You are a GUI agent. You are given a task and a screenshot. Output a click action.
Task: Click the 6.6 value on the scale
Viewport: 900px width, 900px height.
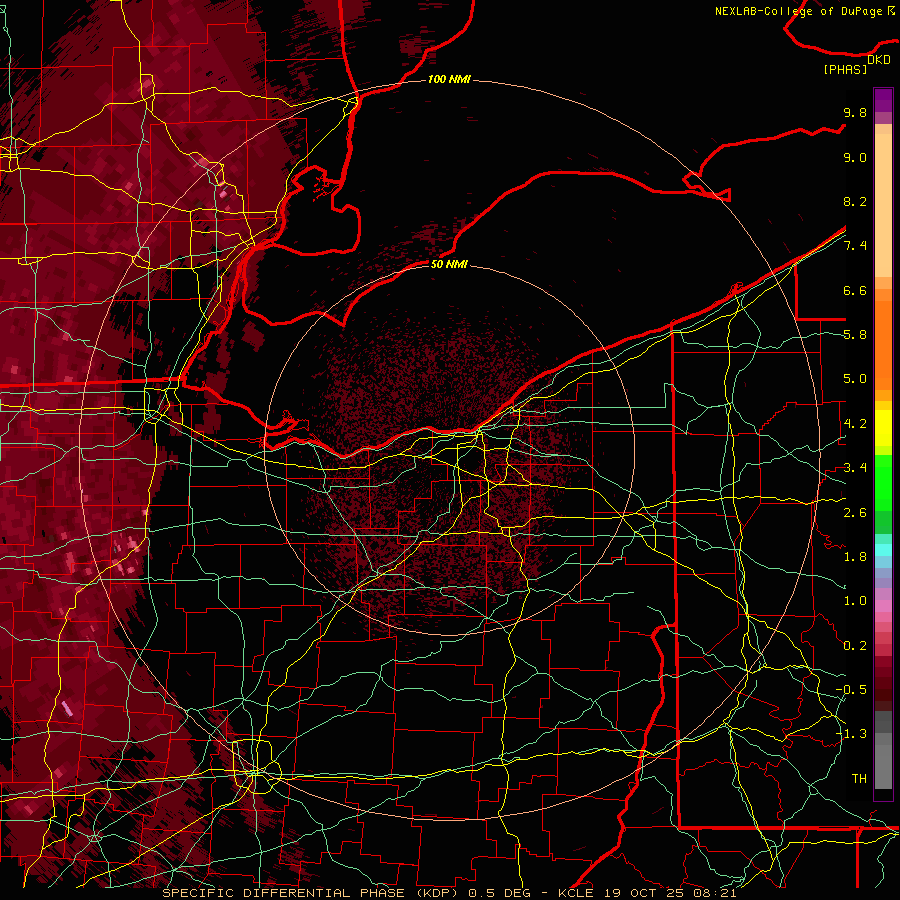pyautogui.click(x=855, y=290)
